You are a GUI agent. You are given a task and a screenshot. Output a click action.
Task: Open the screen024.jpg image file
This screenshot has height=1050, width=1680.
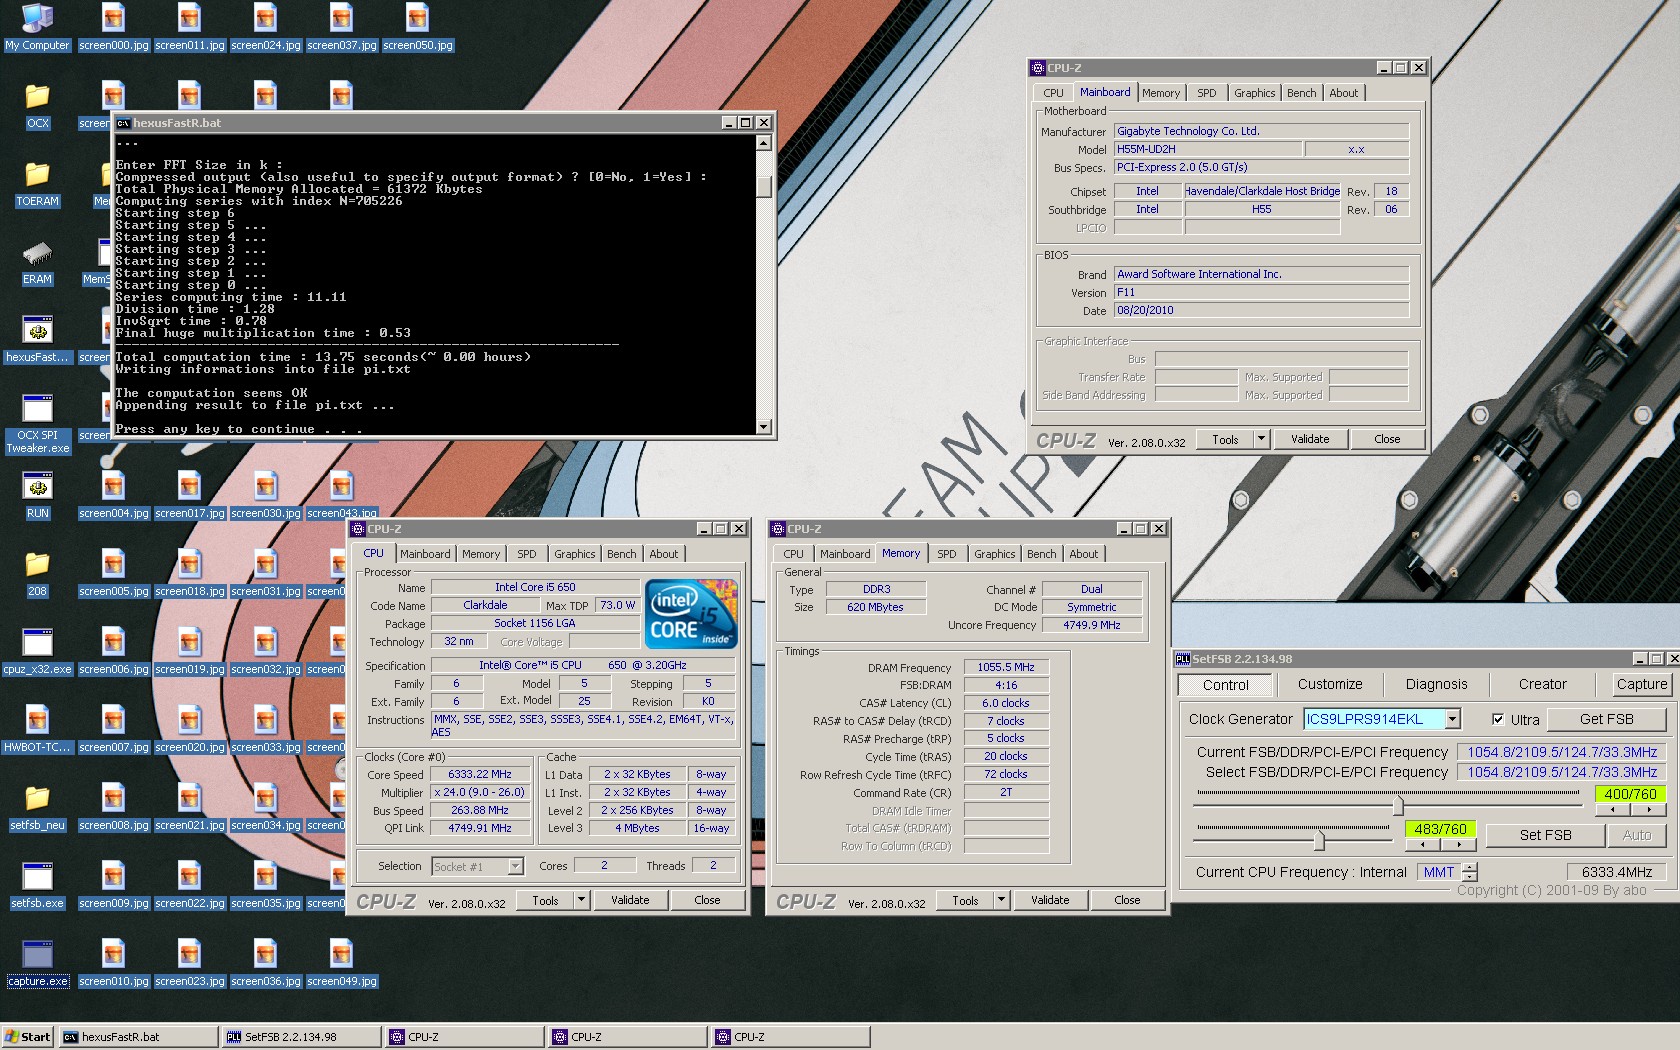[265, 27]
